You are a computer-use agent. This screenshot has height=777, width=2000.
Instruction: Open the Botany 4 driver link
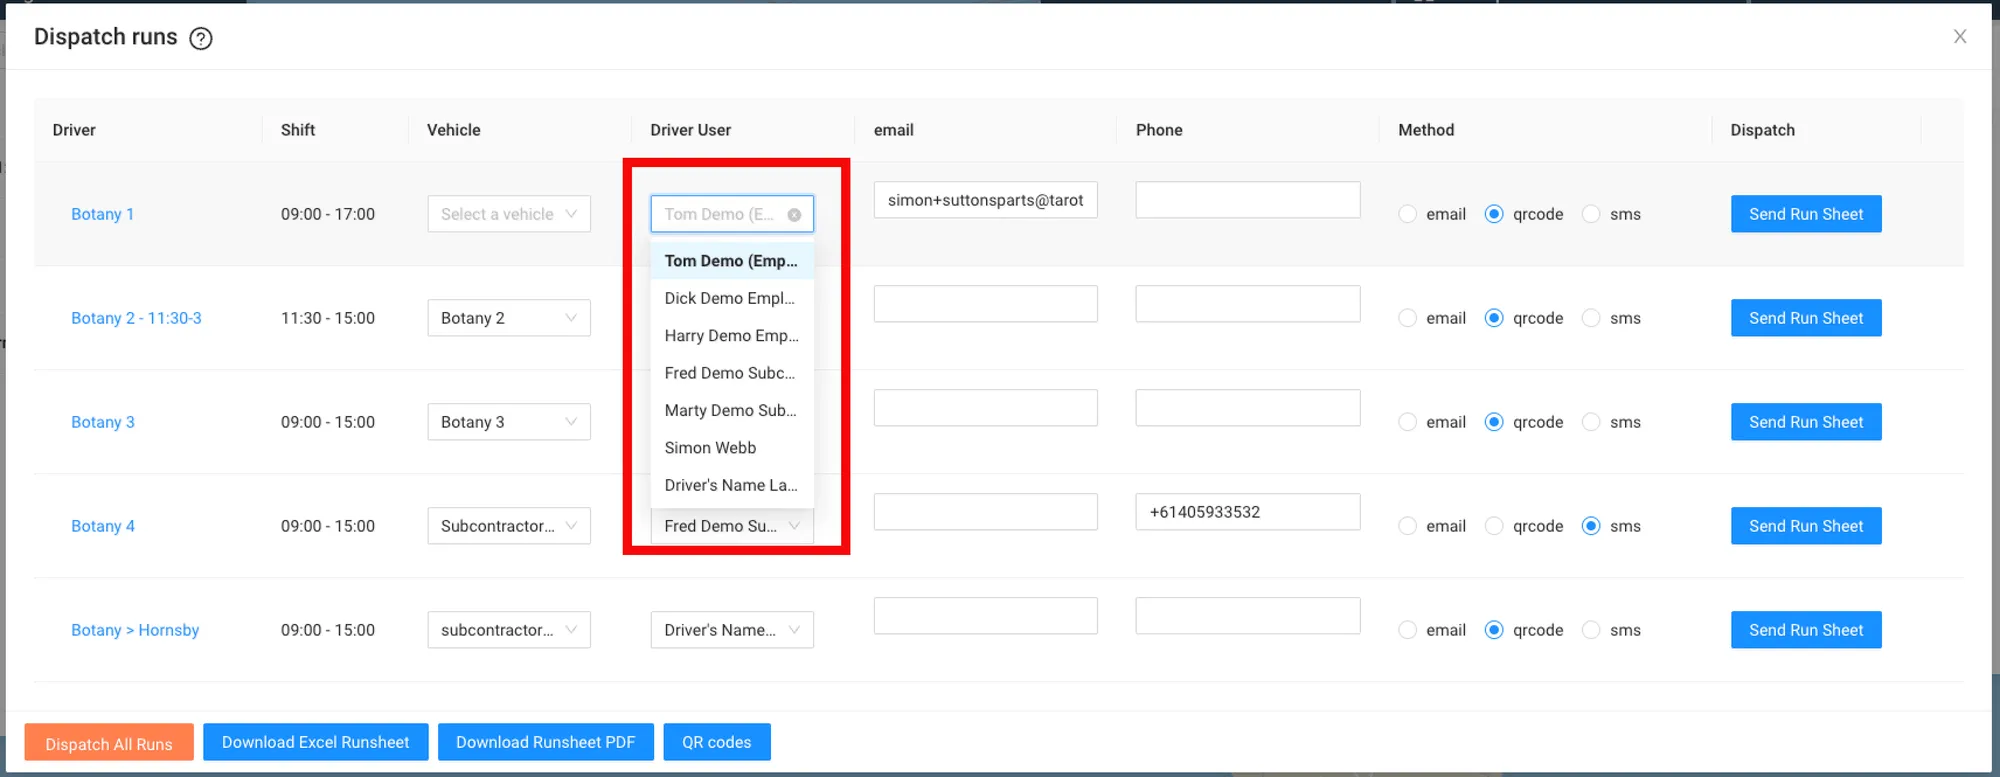click(x=103, y=526)
